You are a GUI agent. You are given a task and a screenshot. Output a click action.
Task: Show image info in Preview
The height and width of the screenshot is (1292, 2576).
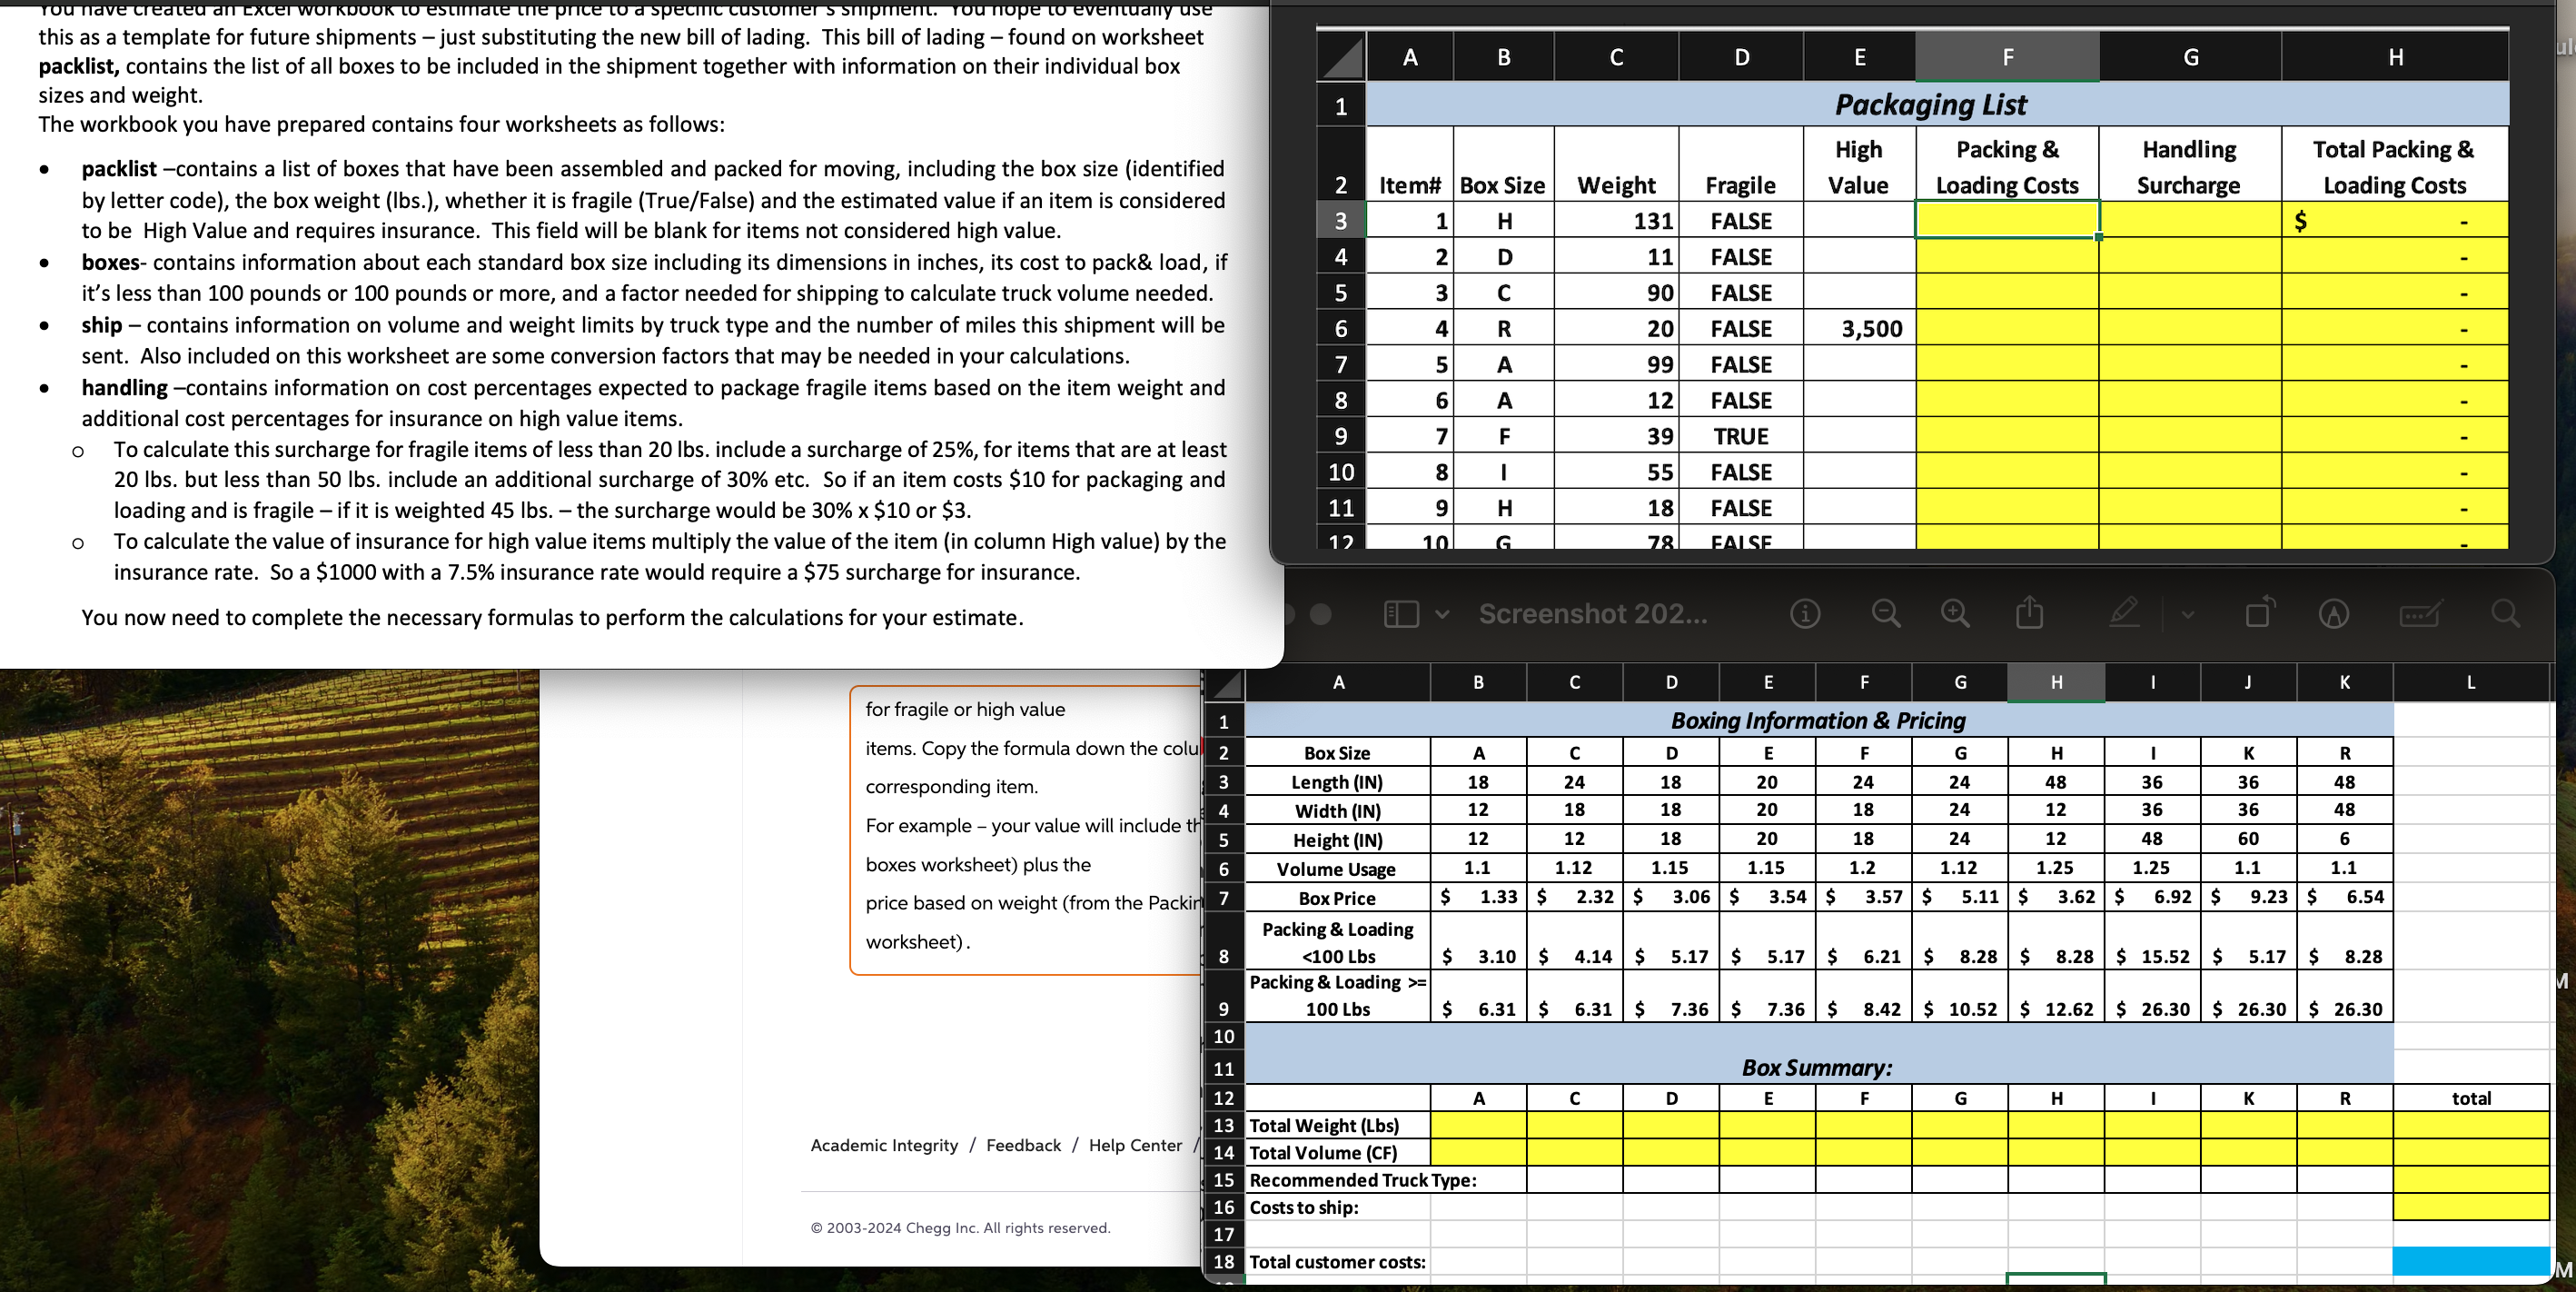pos(1804,613)
